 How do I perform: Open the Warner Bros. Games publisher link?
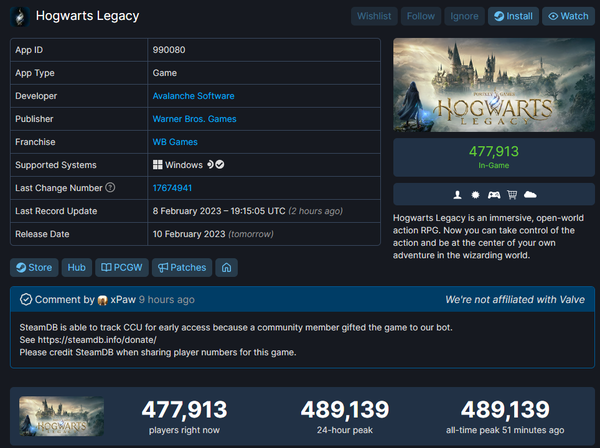[x=194, y=119]
